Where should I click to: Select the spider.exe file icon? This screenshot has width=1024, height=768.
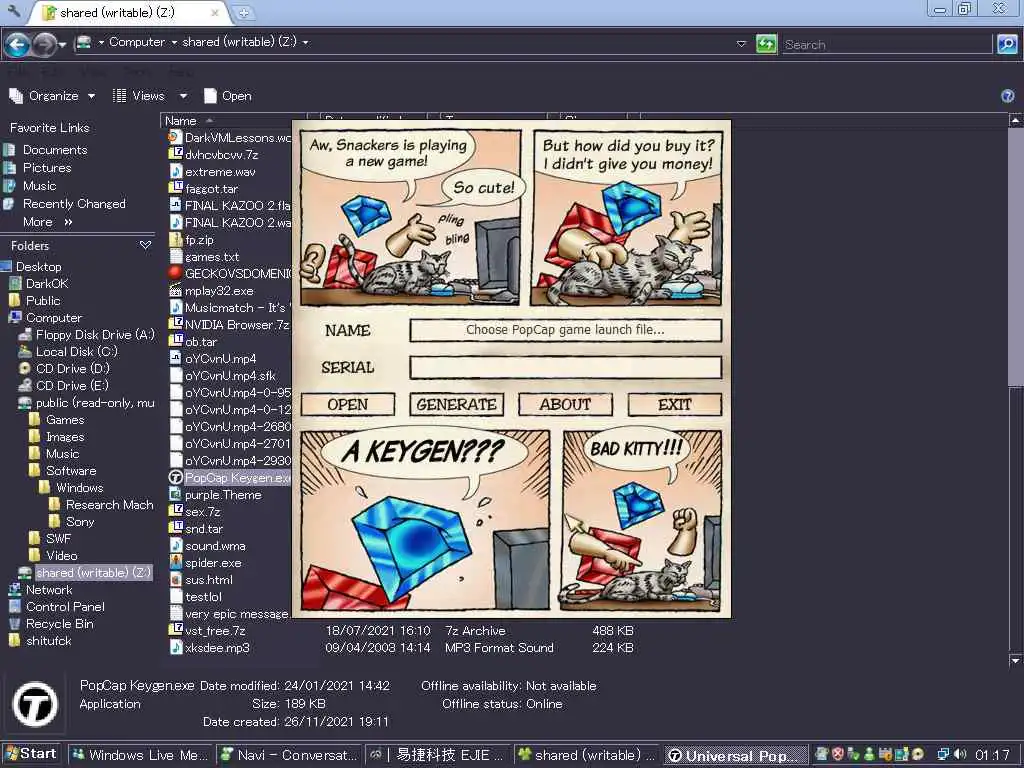(176, 562)
